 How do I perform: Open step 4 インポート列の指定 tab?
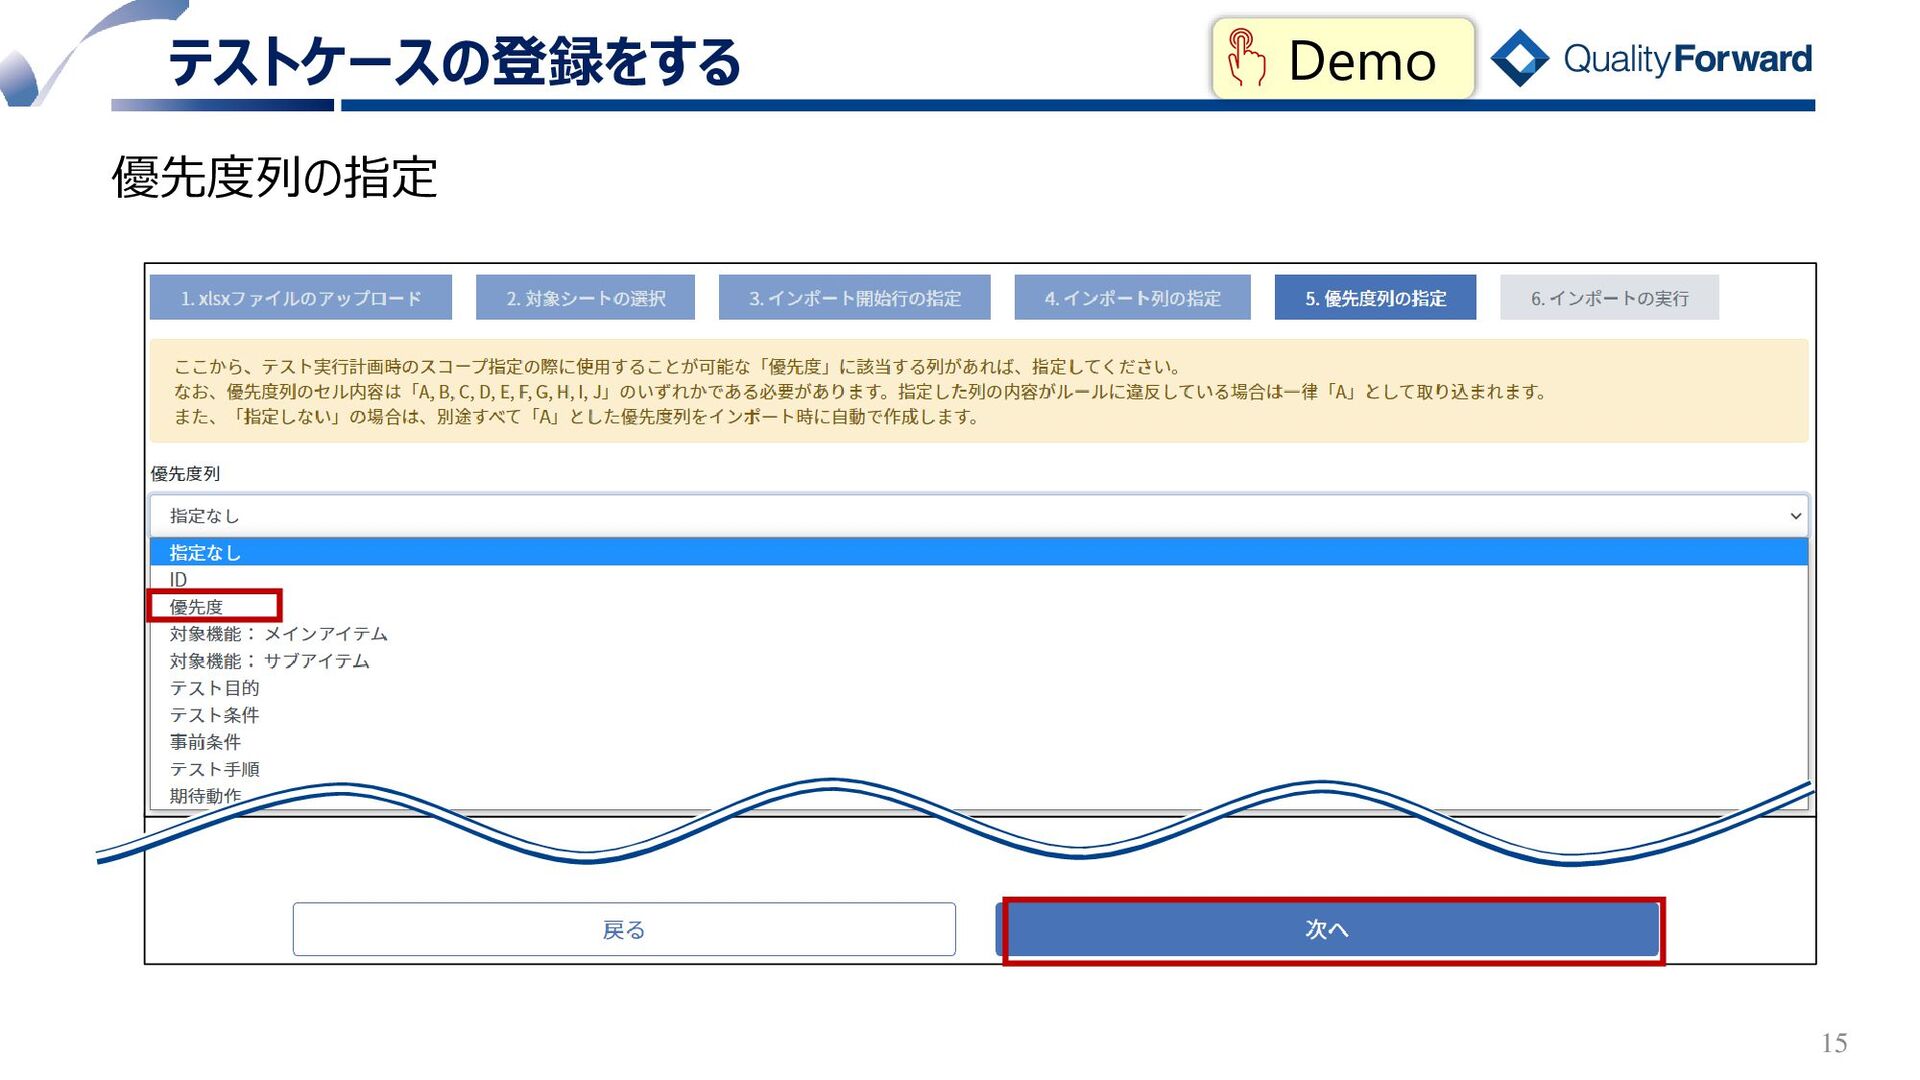coord(1132,298)
